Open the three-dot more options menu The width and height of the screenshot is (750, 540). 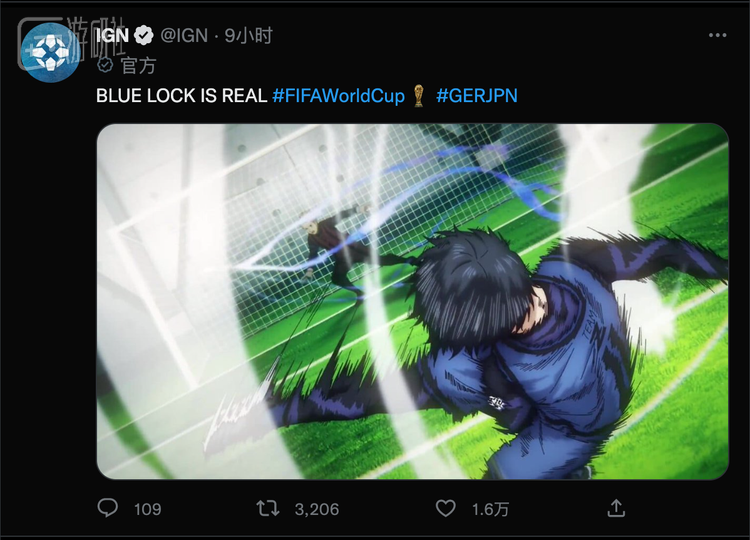coord(717,35)
